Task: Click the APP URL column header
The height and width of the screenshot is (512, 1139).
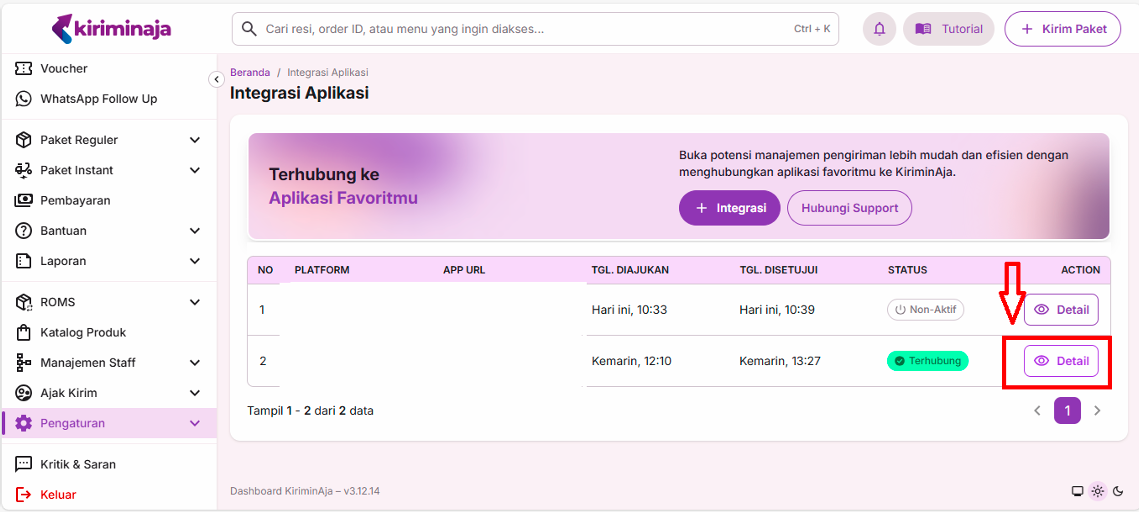Action: (464, 270)
